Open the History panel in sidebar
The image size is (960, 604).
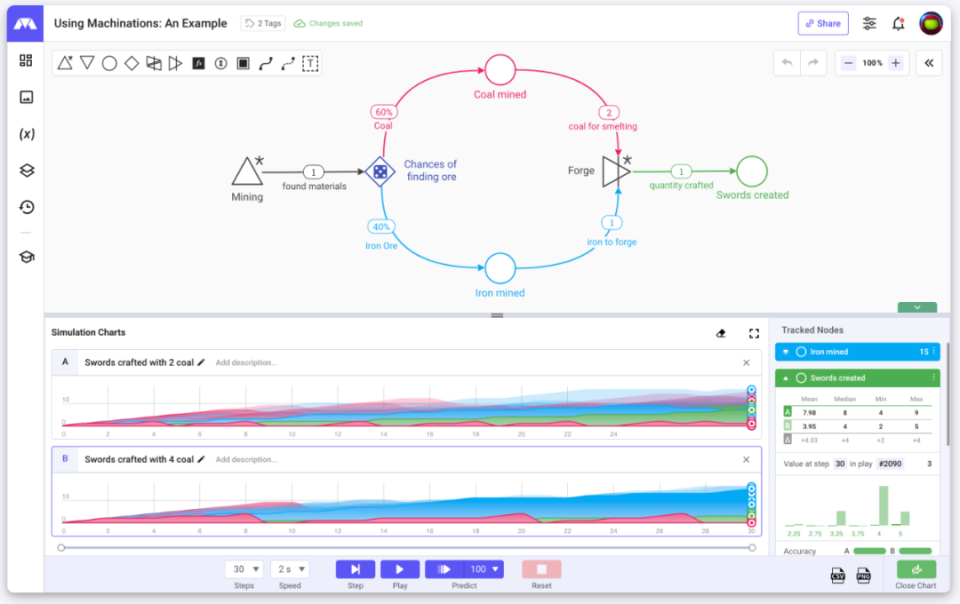tap(26, 207)
